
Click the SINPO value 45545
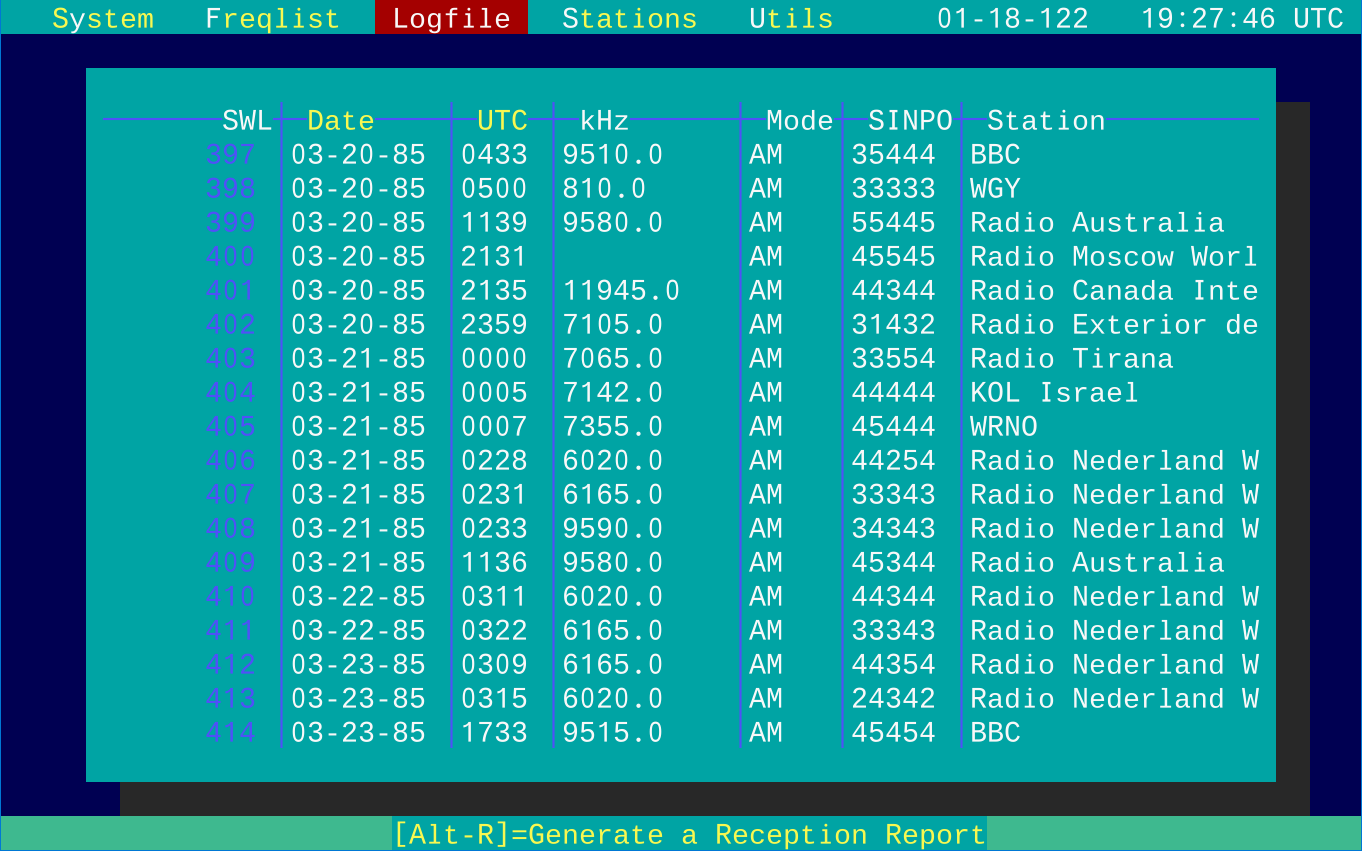pos(893,257)
